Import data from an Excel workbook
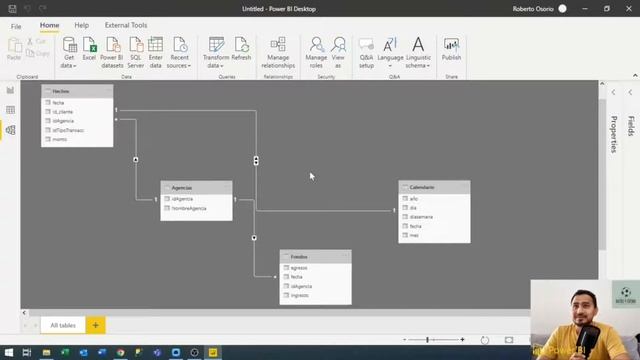 (89, 49)
